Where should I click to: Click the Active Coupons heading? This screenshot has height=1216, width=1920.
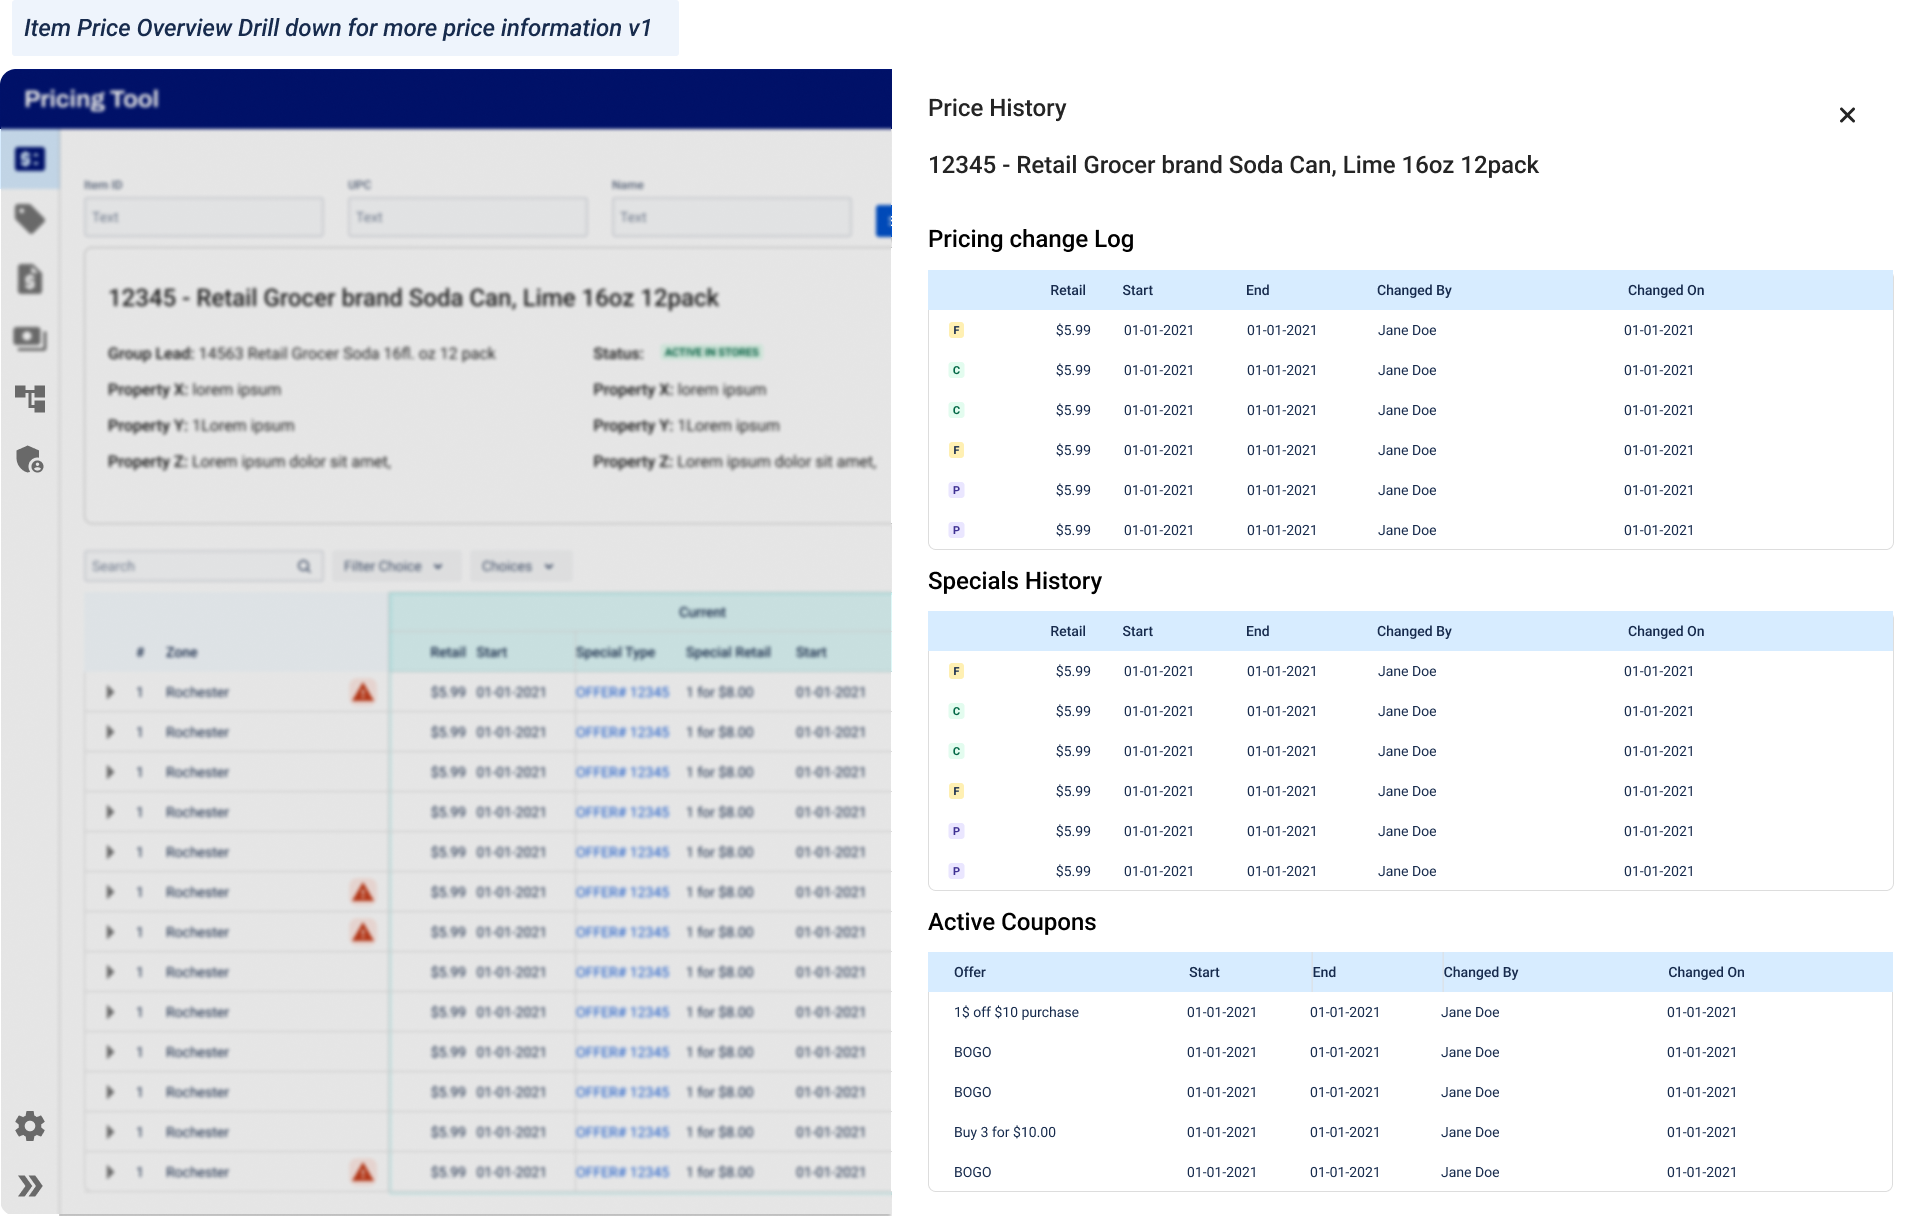(1012, 922)
